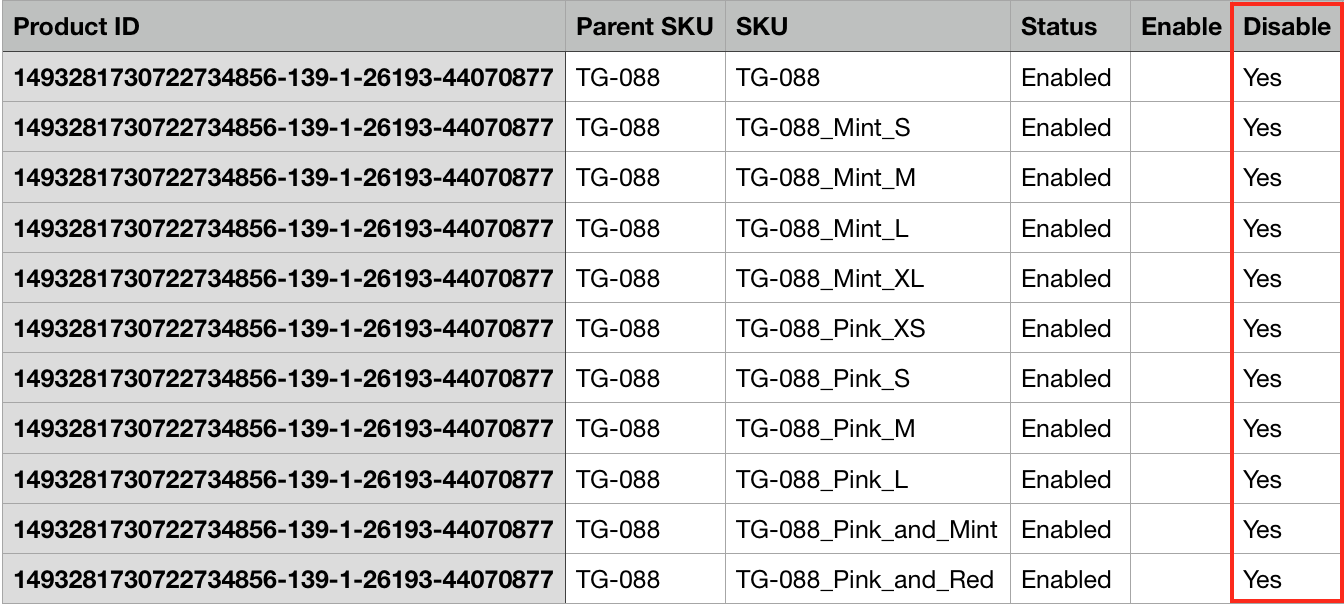This screenshot has height=606, width=1344.
Task: Click the SKU column header
Action: pyautogui.click(x=762, y=27)
